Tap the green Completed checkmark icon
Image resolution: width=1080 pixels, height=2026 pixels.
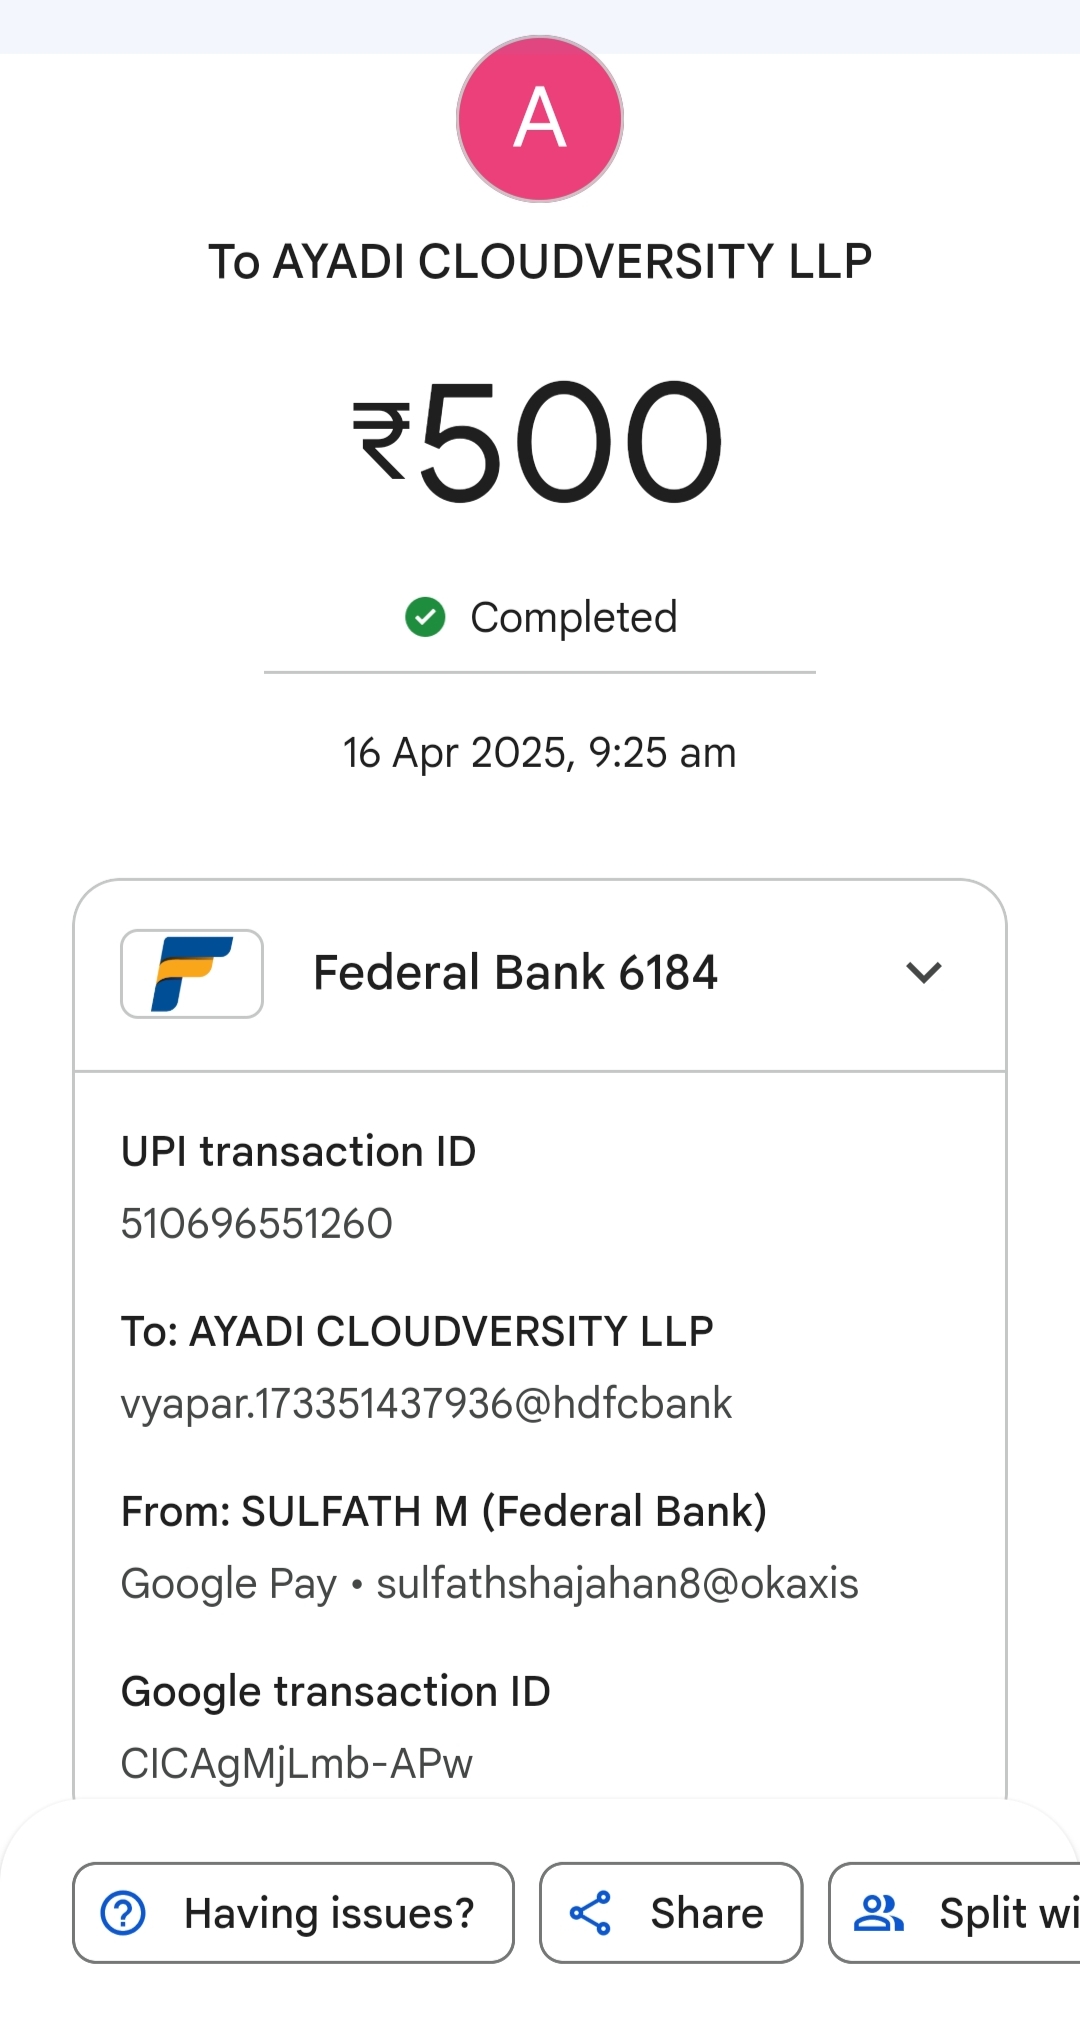[425, 617]
